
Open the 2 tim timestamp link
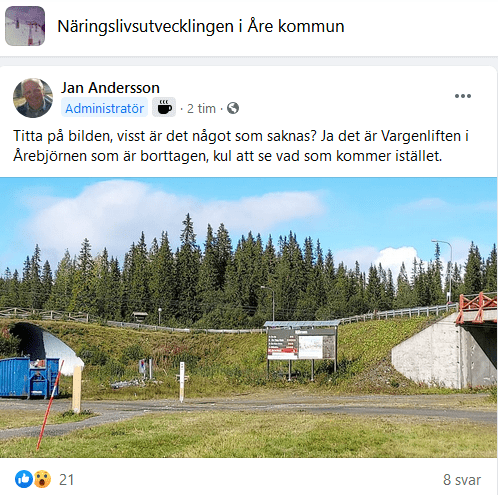click(201, 108)
